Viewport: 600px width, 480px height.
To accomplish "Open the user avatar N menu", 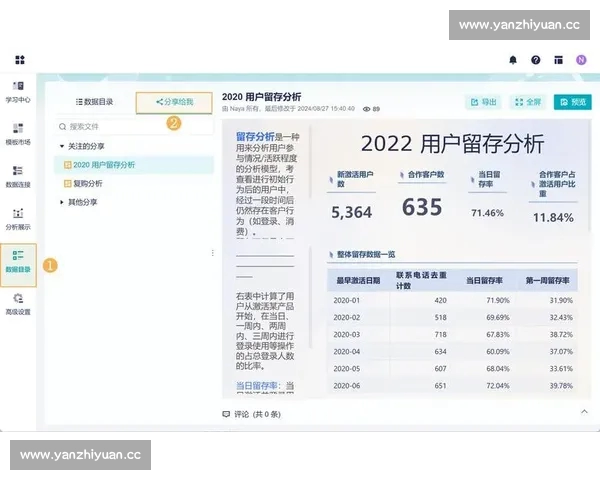I will coord(581,60).
